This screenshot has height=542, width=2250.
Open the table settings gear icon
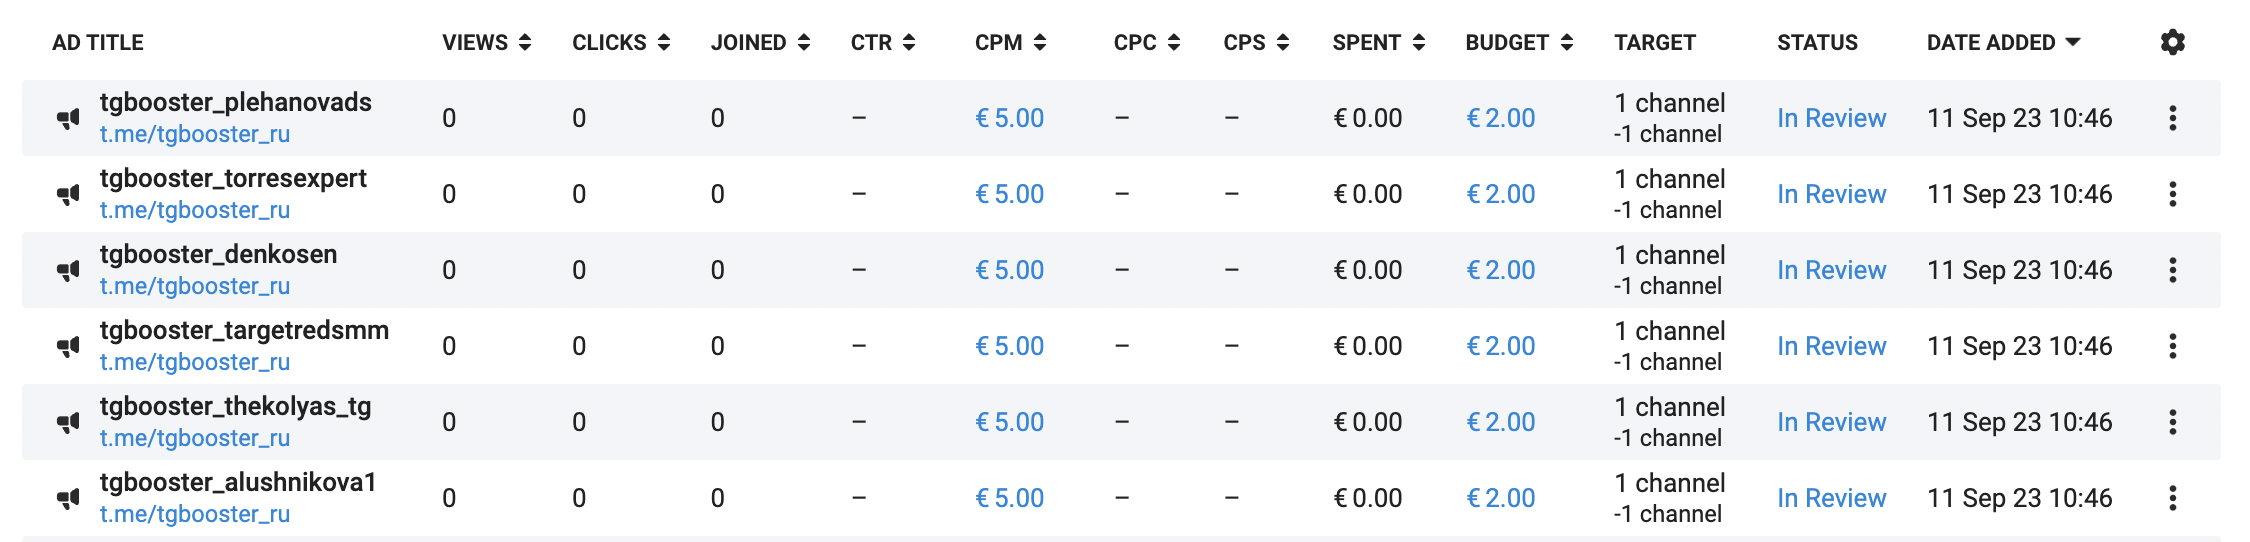2172,42
